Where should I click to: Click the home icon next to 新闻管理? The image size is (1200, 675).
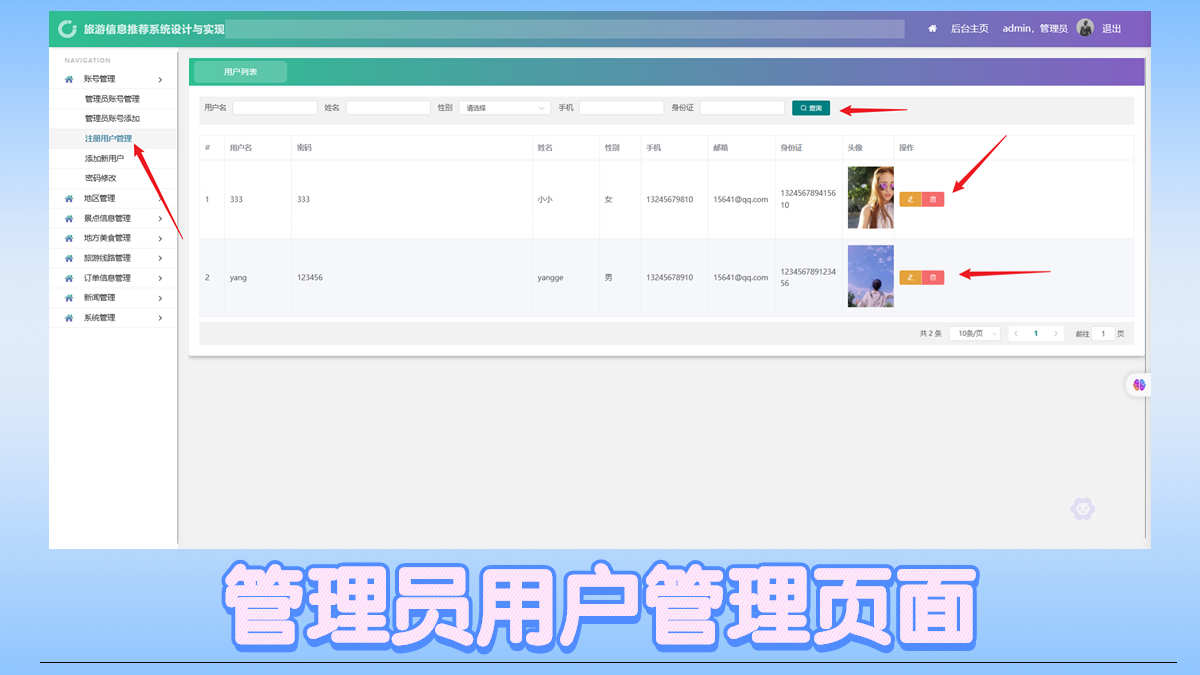(69, 298)
